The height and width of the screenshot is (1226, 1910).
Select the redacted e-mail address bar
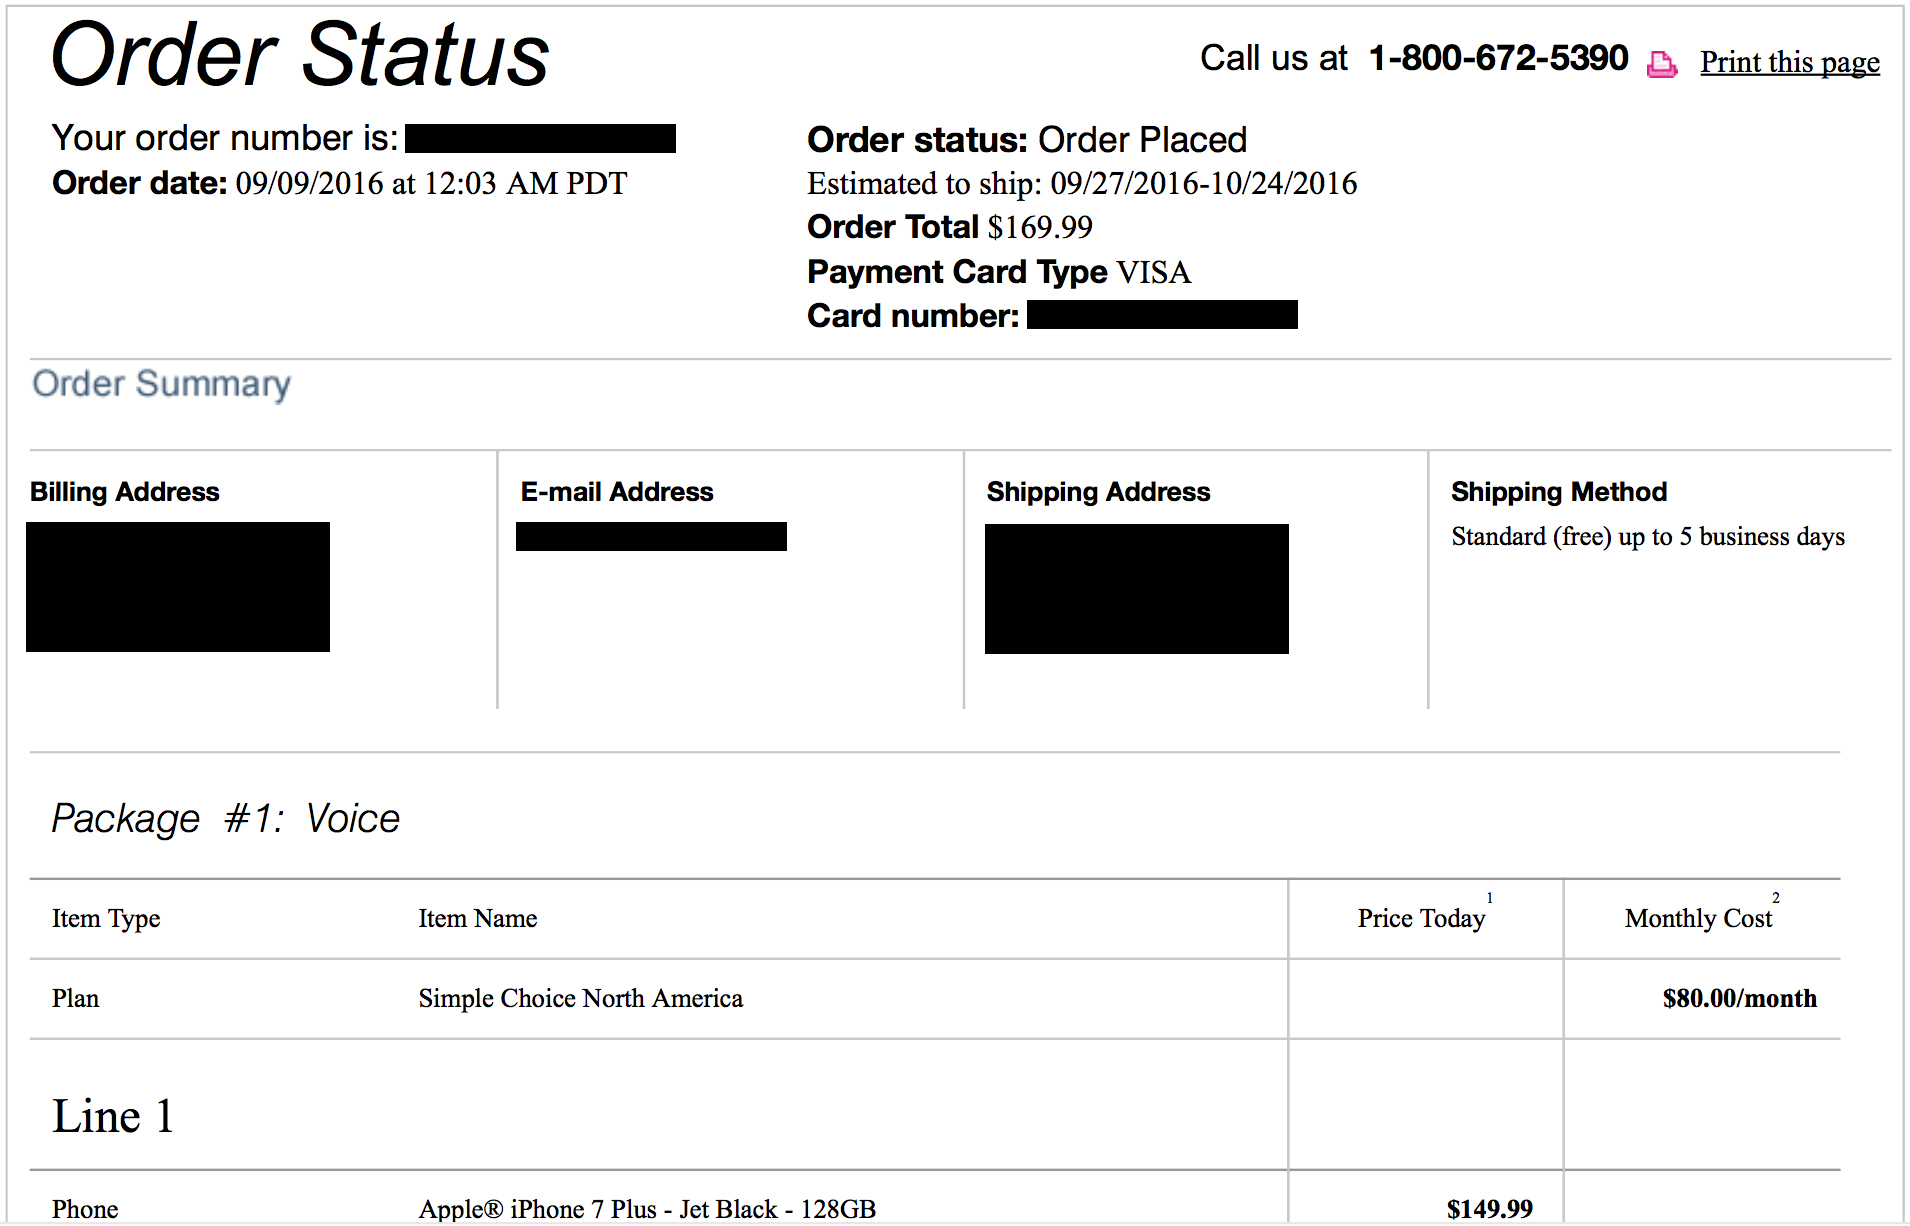(x=651, y=537)
